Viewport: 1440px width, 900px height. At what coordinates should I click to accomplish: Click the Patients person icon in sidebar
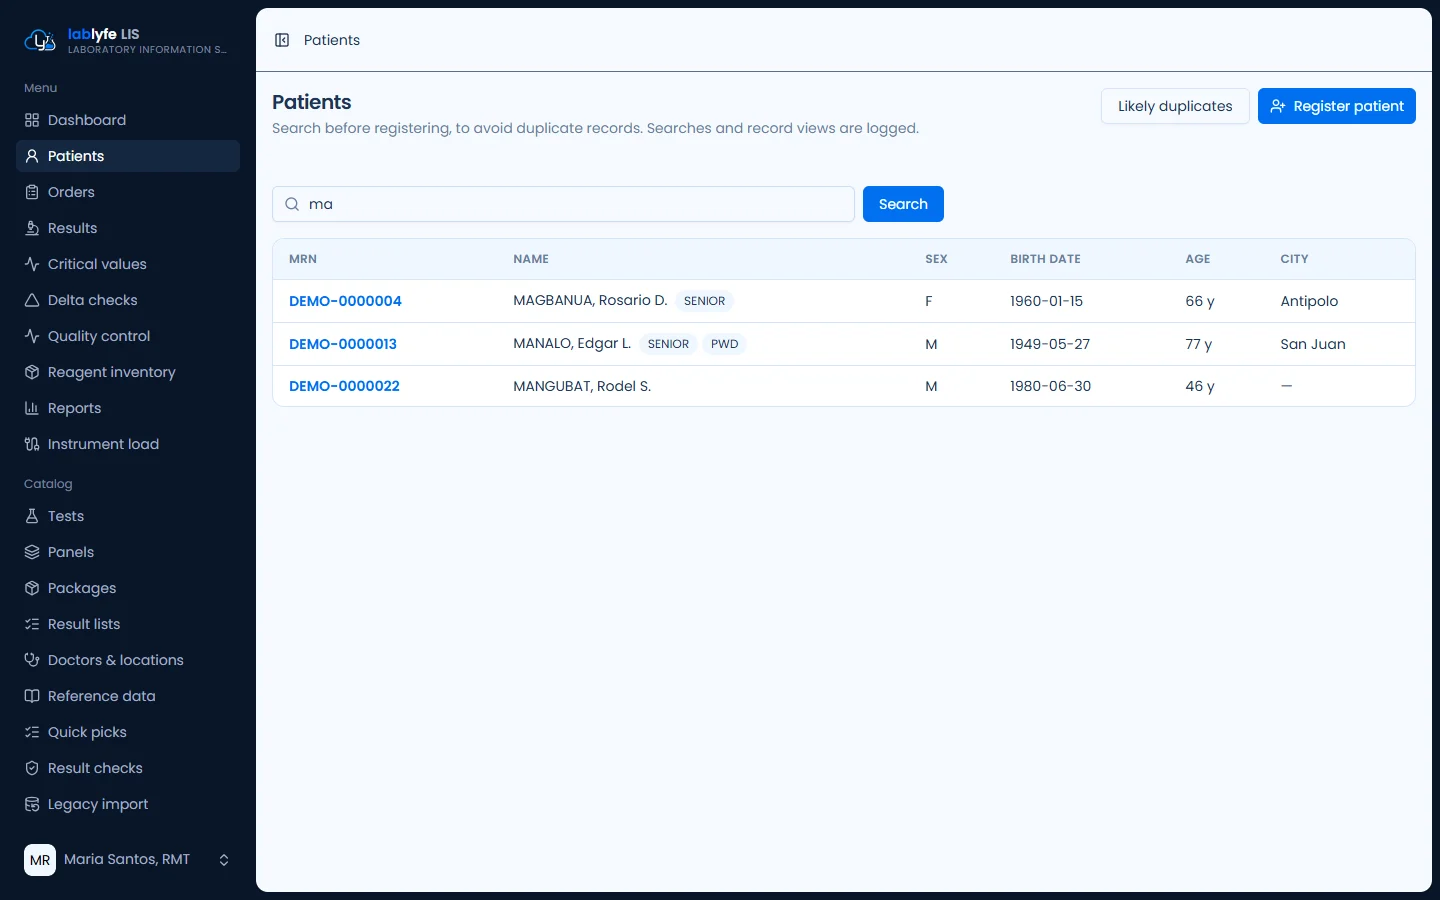coord(32,156)
